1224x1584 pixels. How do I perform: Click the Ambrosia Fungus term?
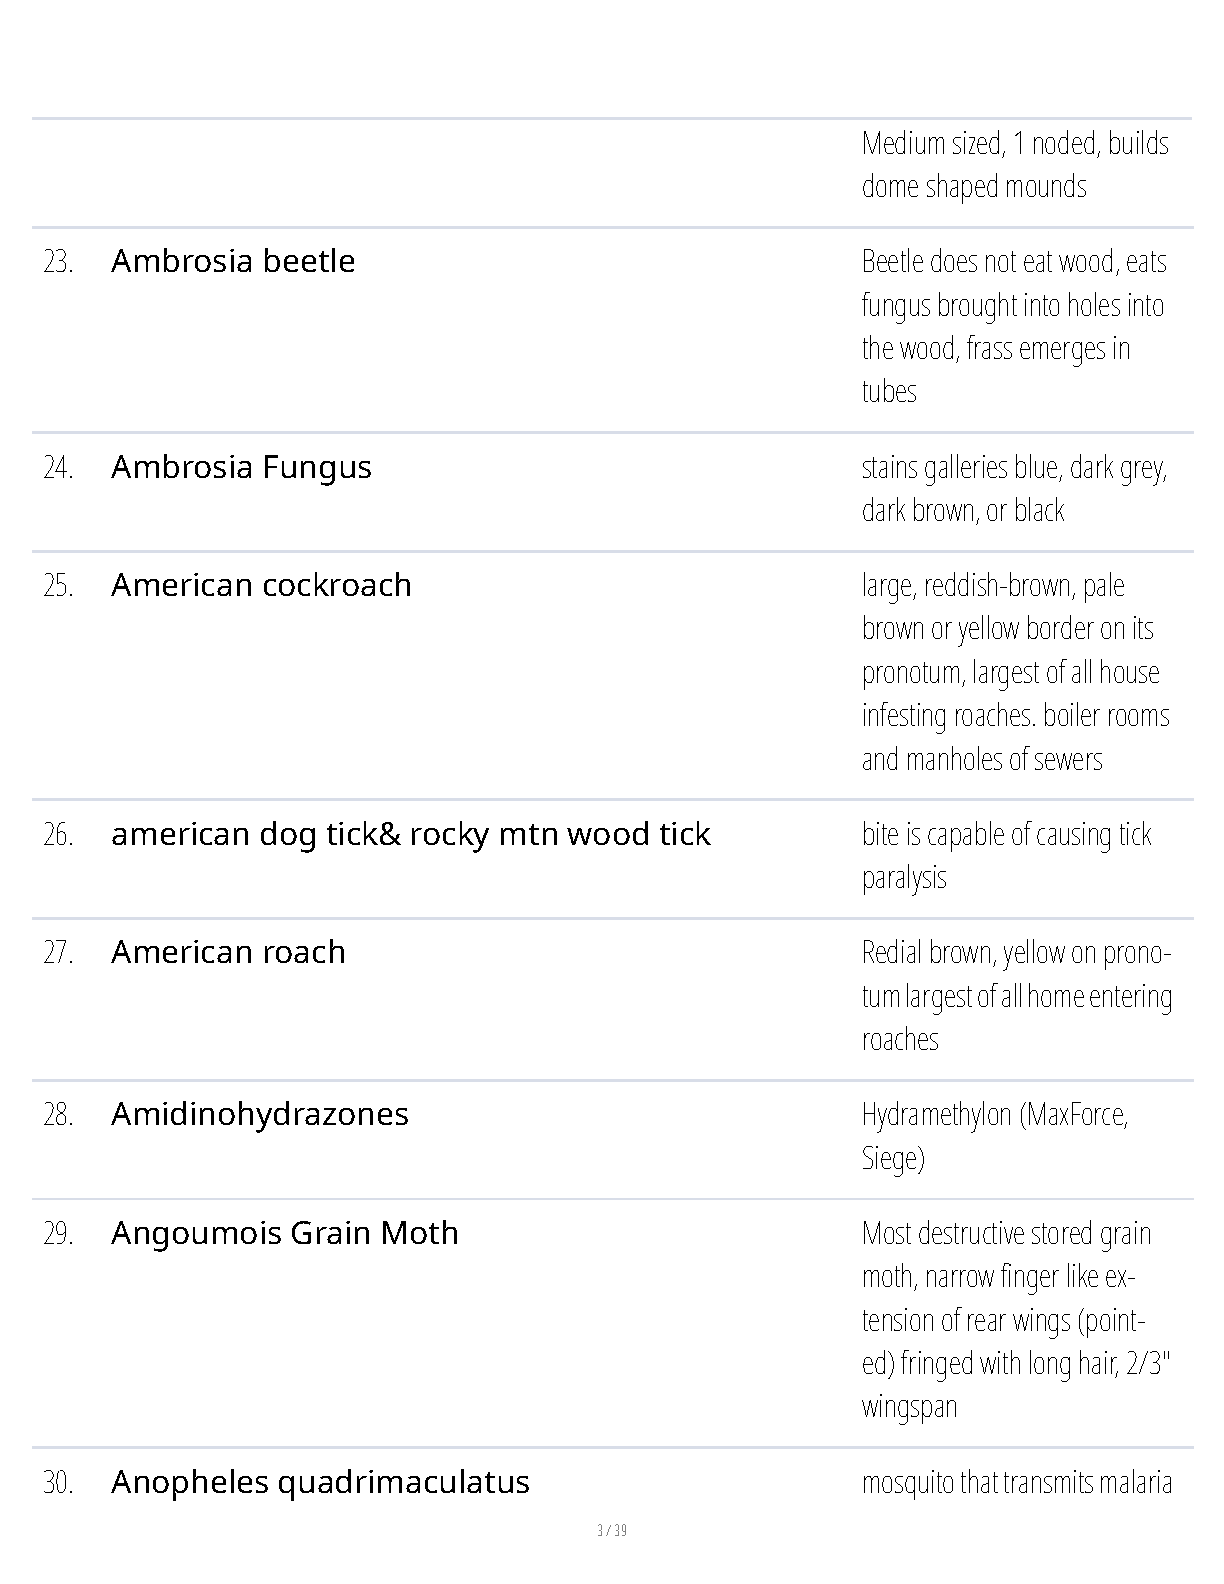241,467
